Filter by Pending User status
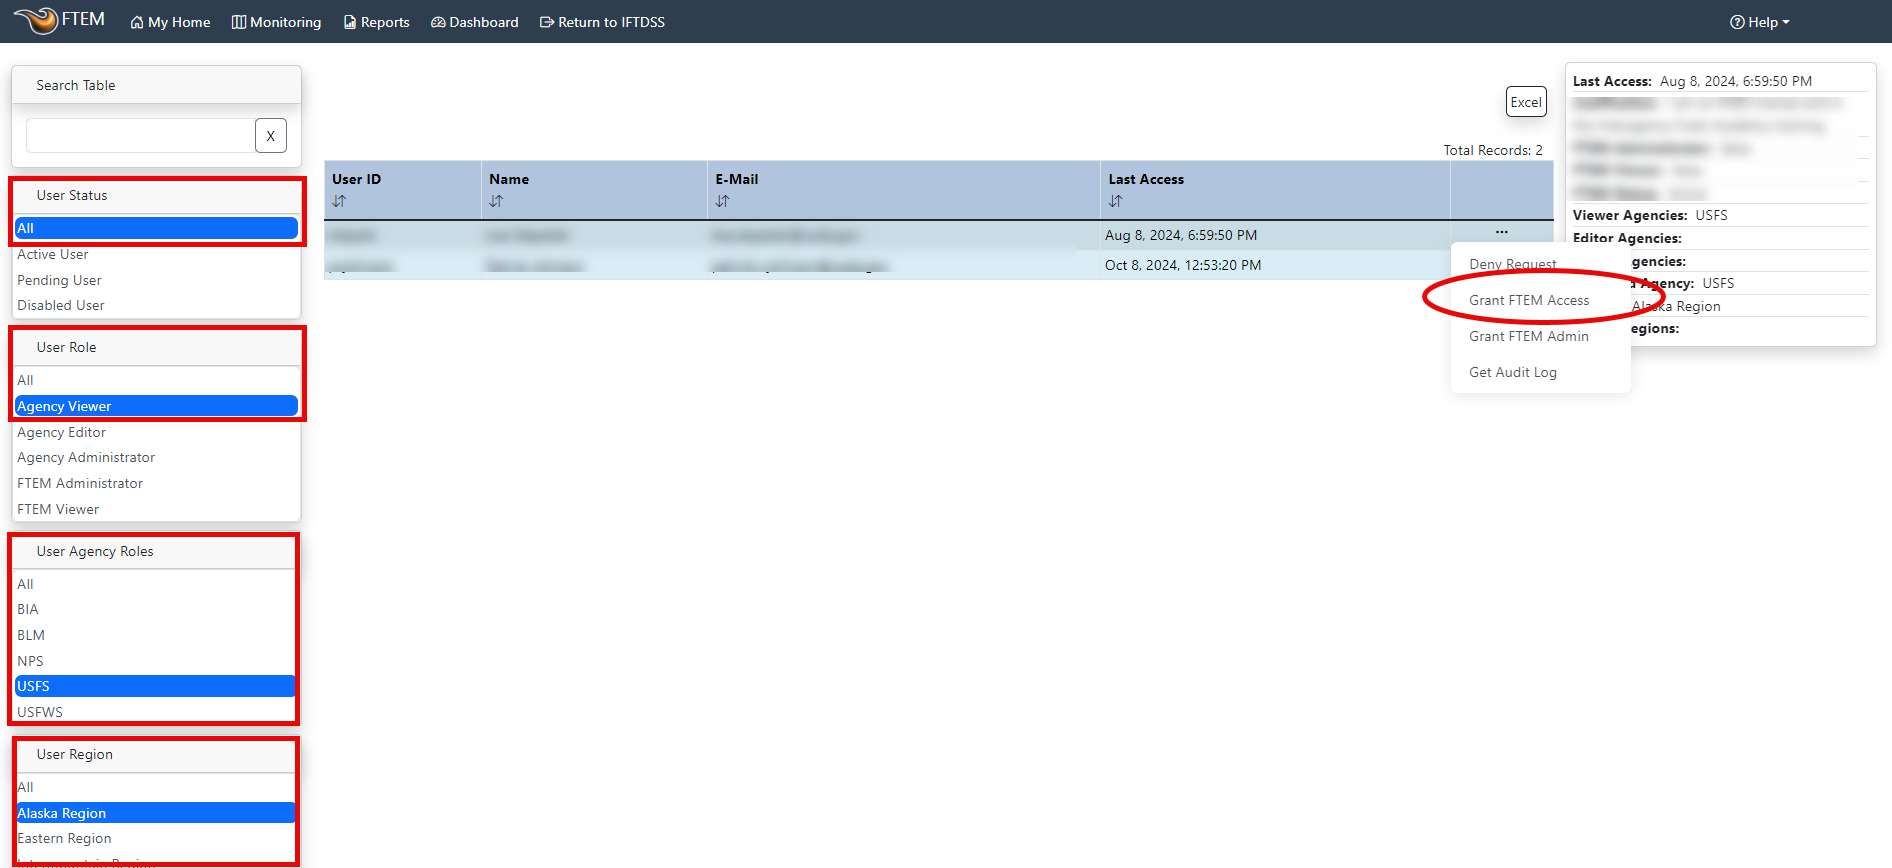 point(156,280)
